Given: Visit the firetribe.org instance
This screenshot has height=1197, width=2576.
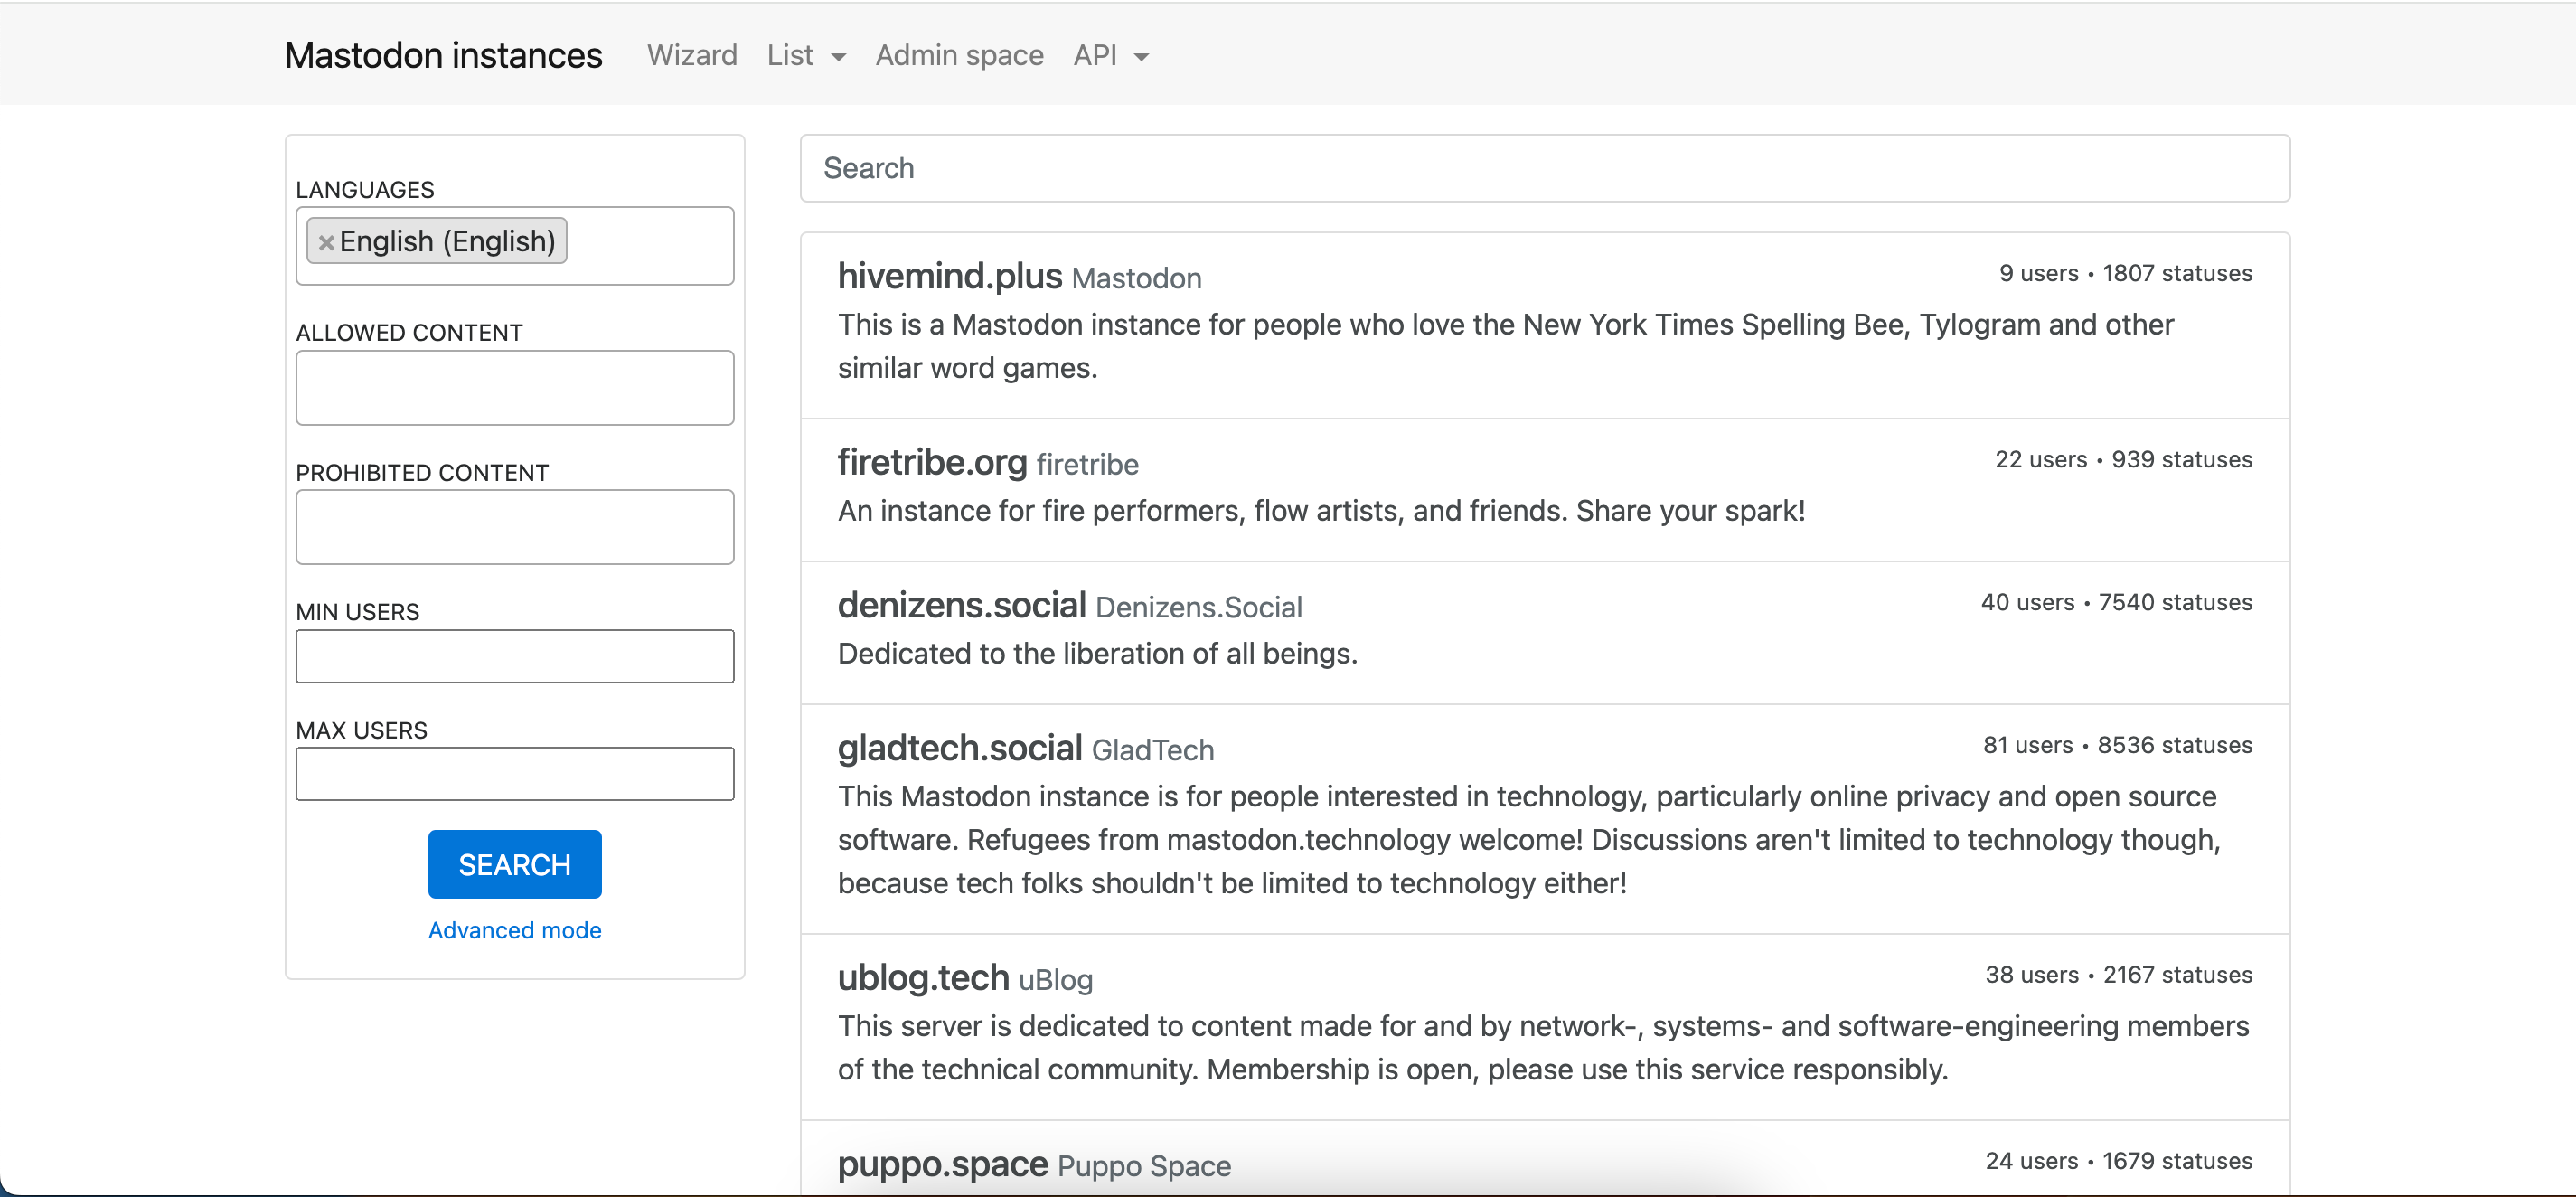Looking at the screenshot, I should pyautogui.click(x=932, y=462).
